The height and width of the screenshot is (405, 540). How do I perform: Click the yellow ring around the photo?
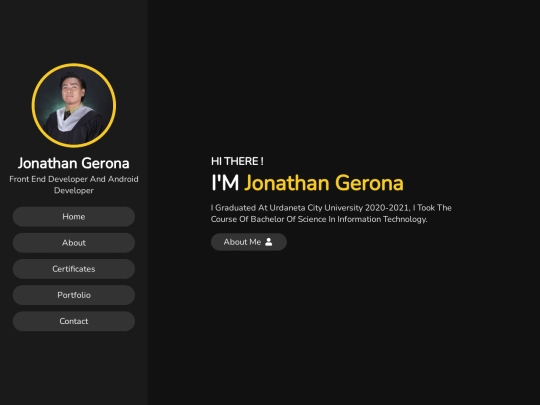(74, 64)
